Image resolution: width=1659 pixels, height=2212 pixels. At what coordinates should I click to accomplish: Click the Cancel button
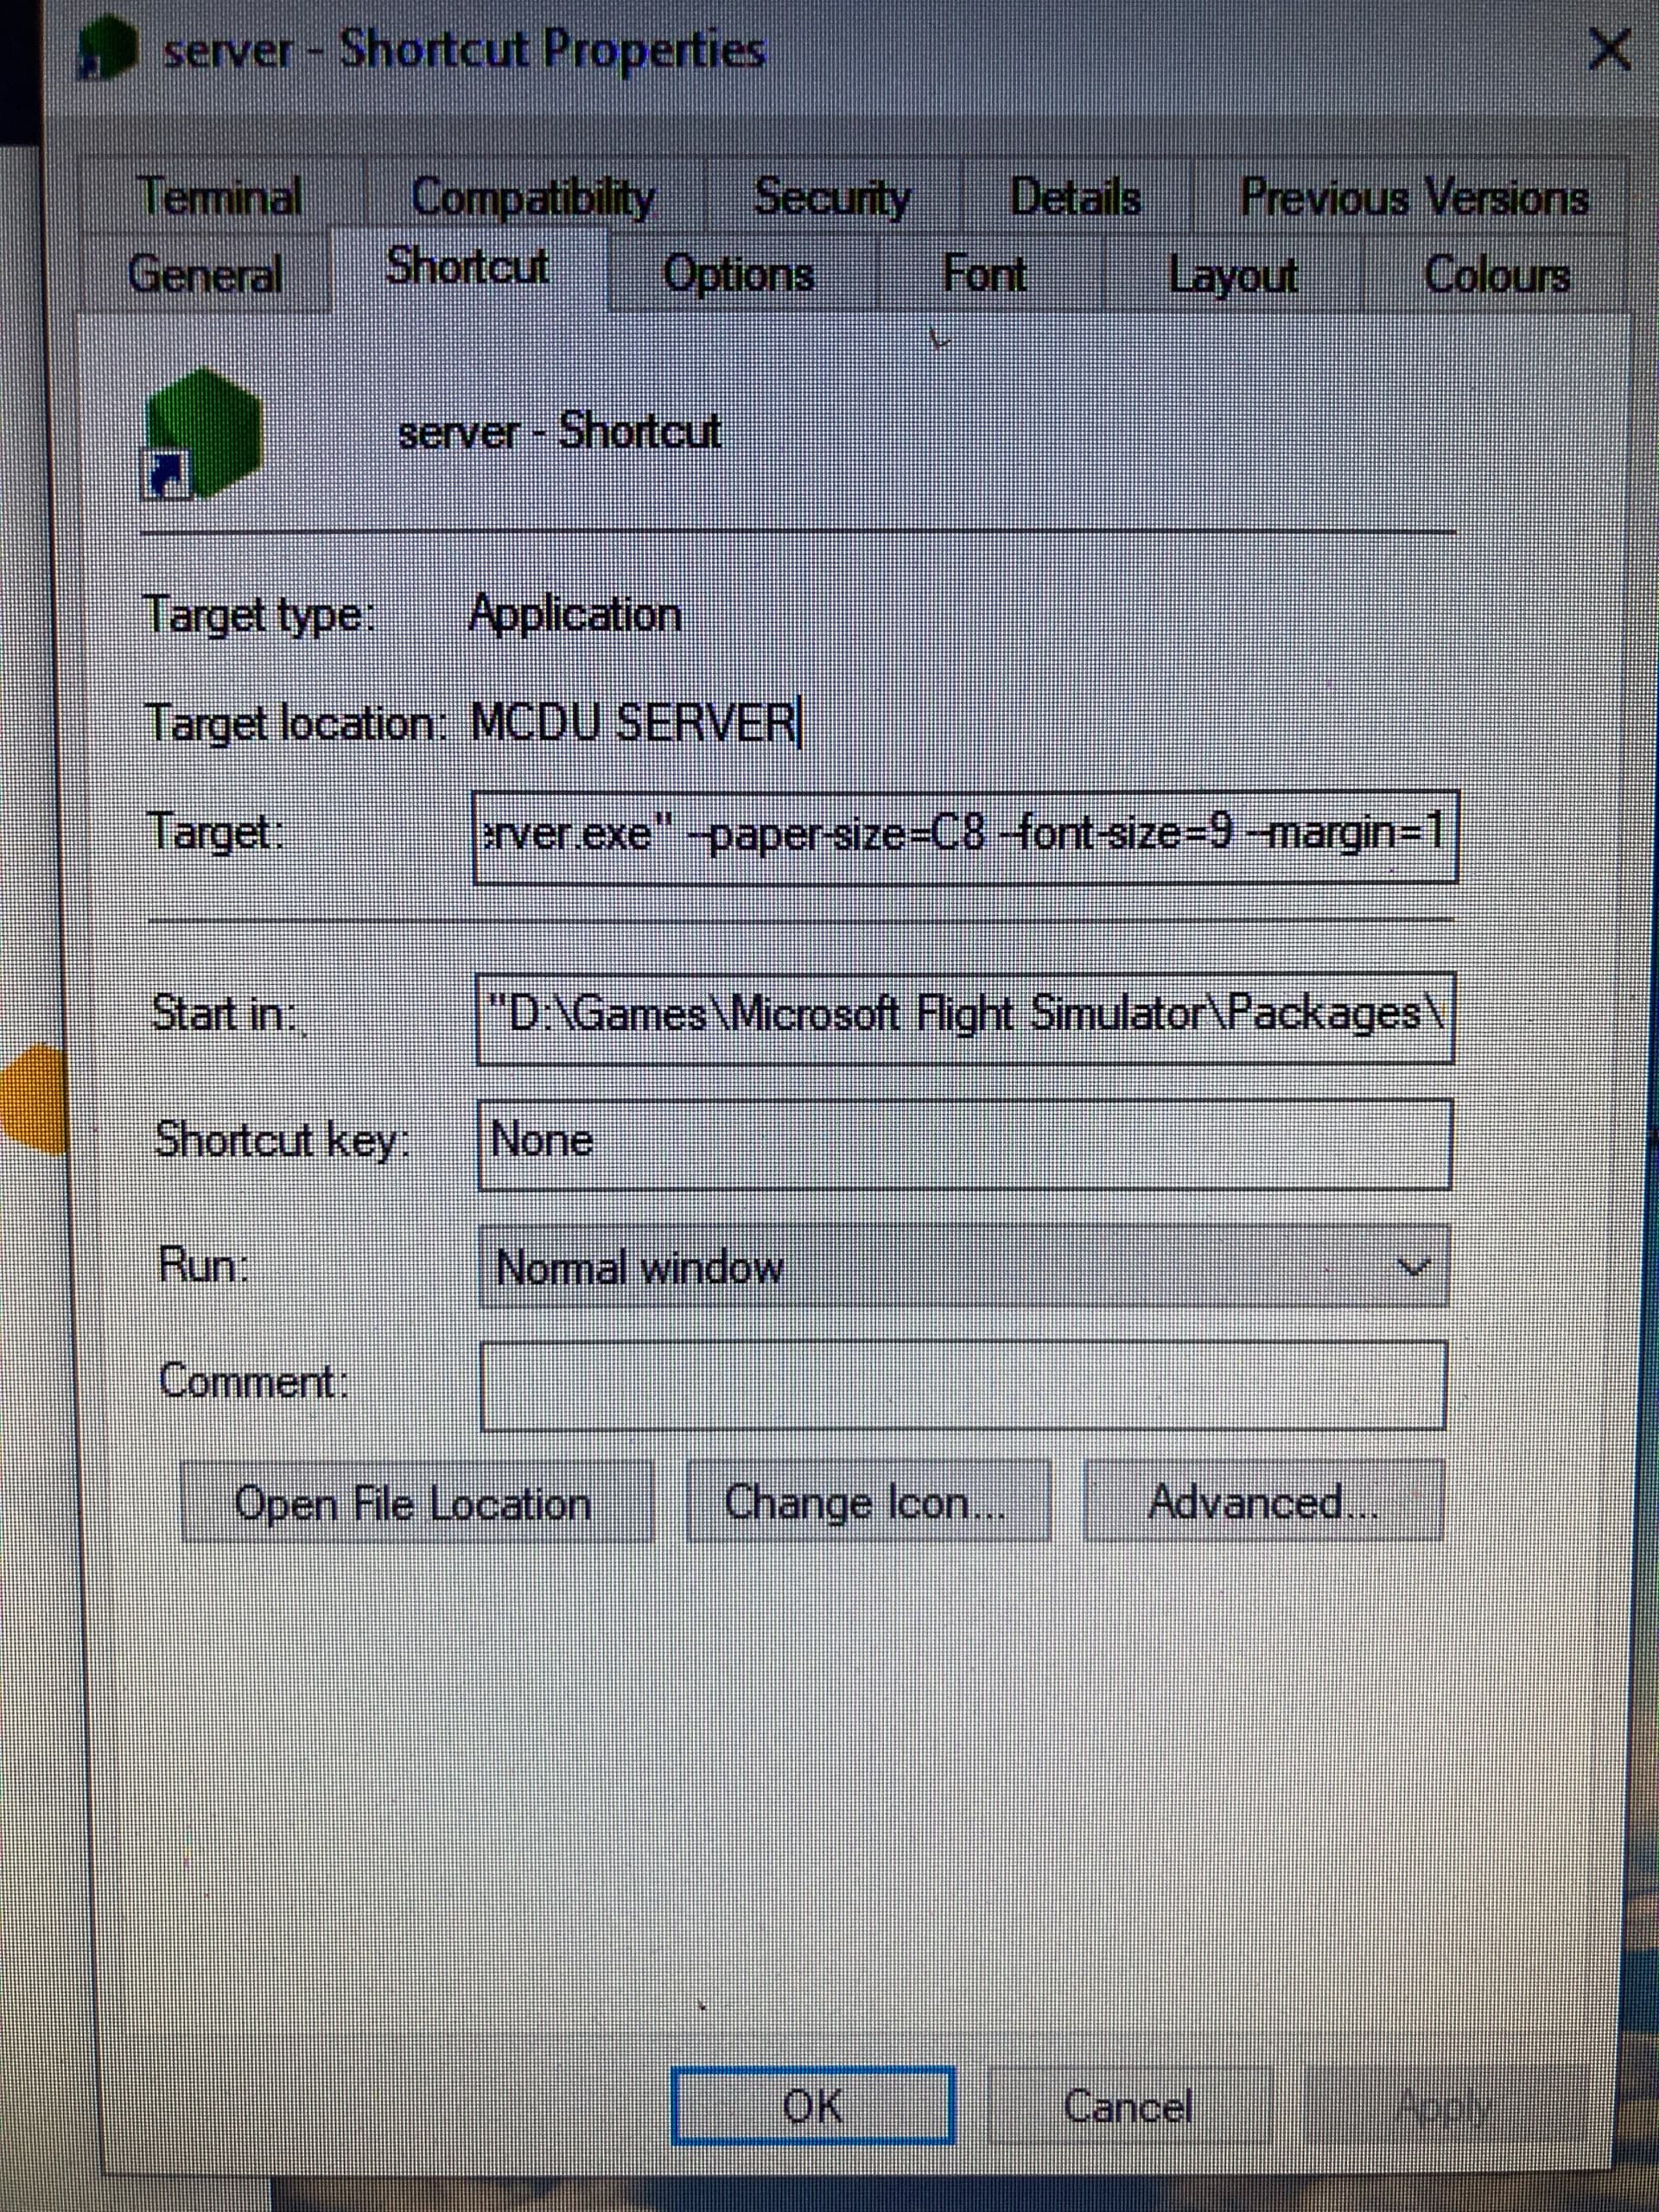click(x=1129, y=2107)
